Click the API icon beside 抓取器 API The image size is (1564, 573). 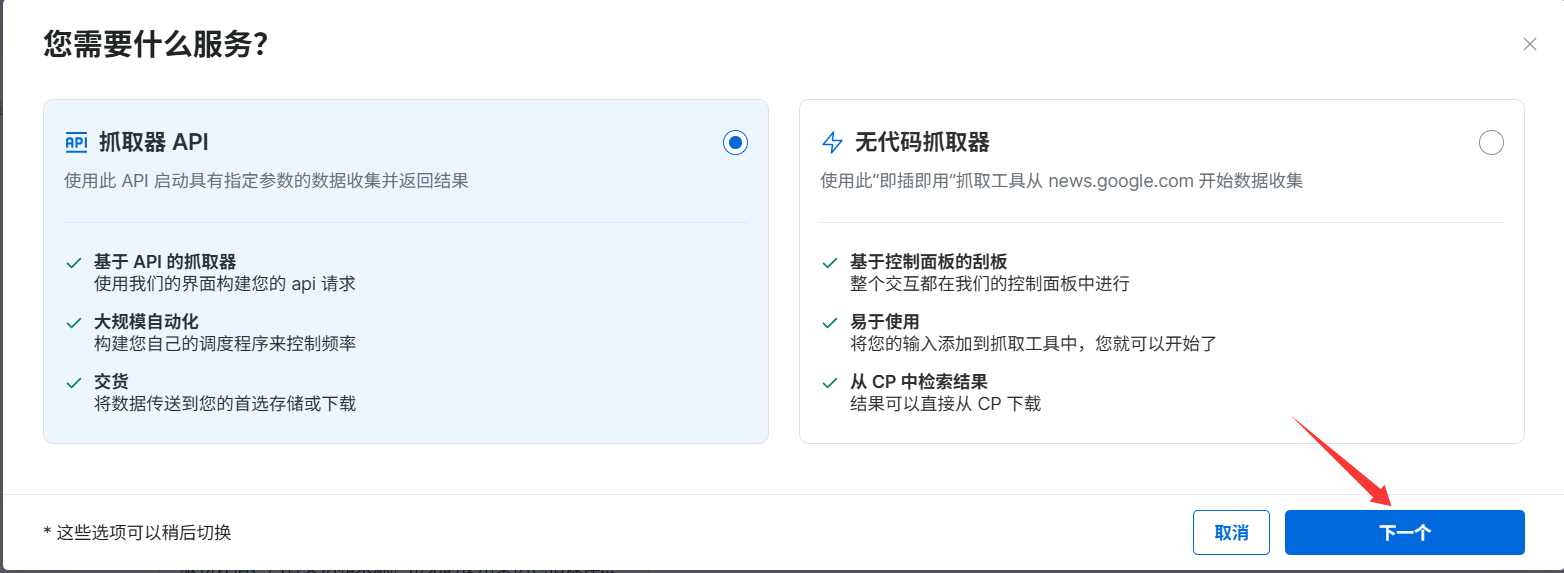point(76,142)
